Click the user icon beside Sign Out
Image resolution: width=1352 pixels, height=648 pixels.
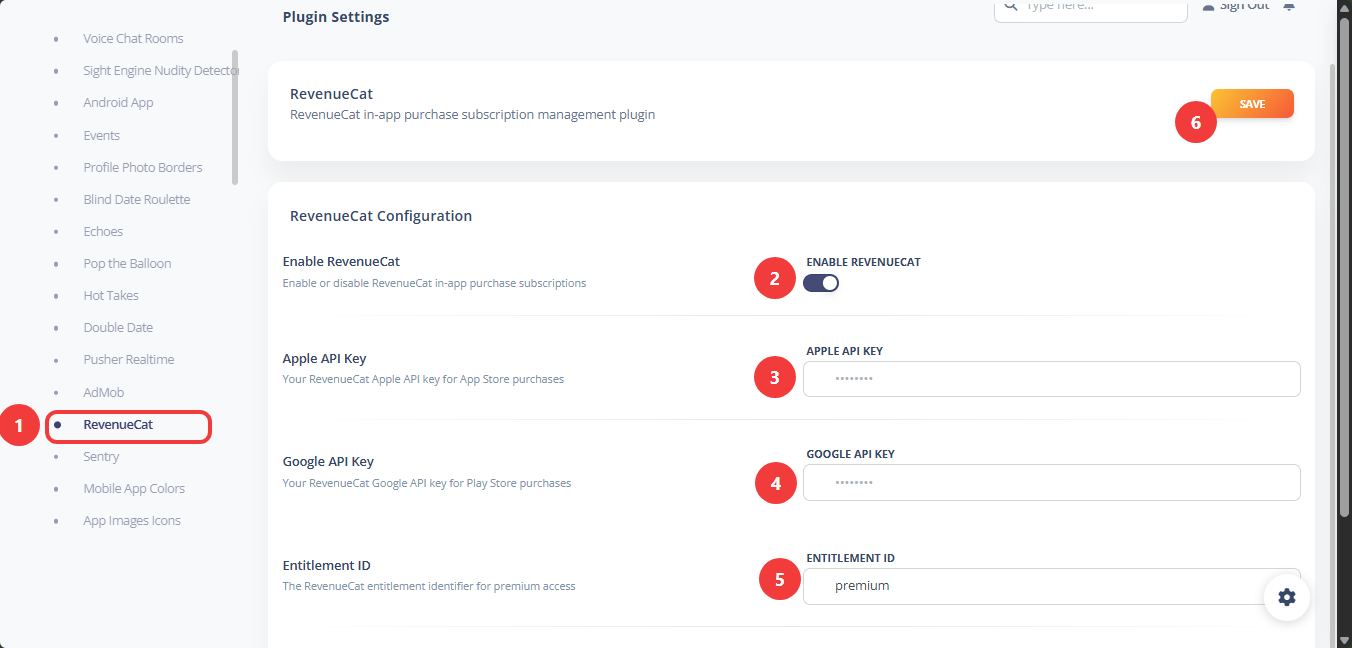pyautogui.click(x=1208, y=6)
